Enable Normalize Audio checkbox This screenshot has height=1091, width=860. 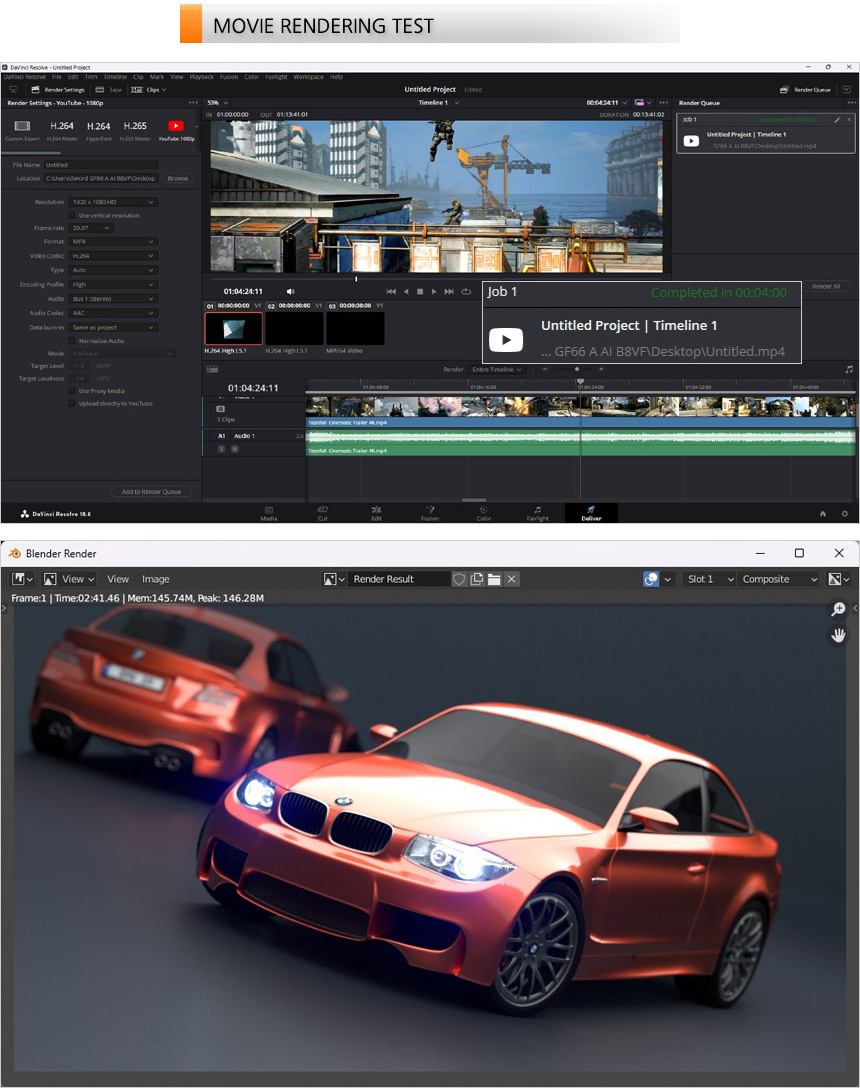72,341
